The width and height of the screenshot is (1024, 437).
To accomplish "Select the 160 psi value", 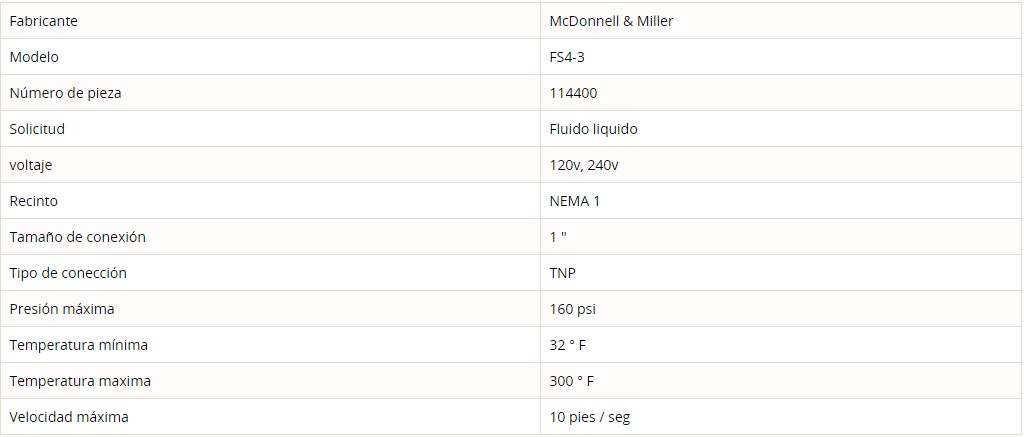I will 573,309.
